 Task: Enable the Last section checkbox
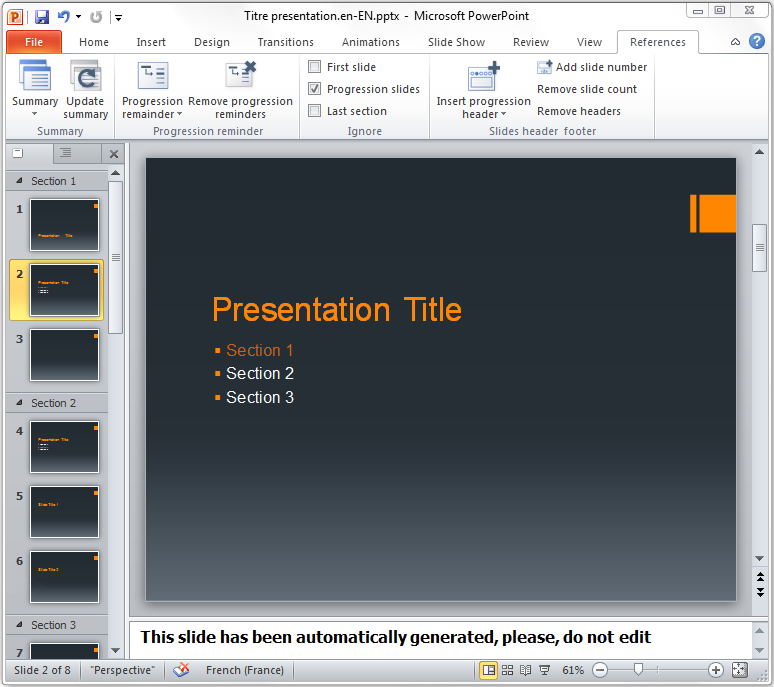tap(314, 110)
